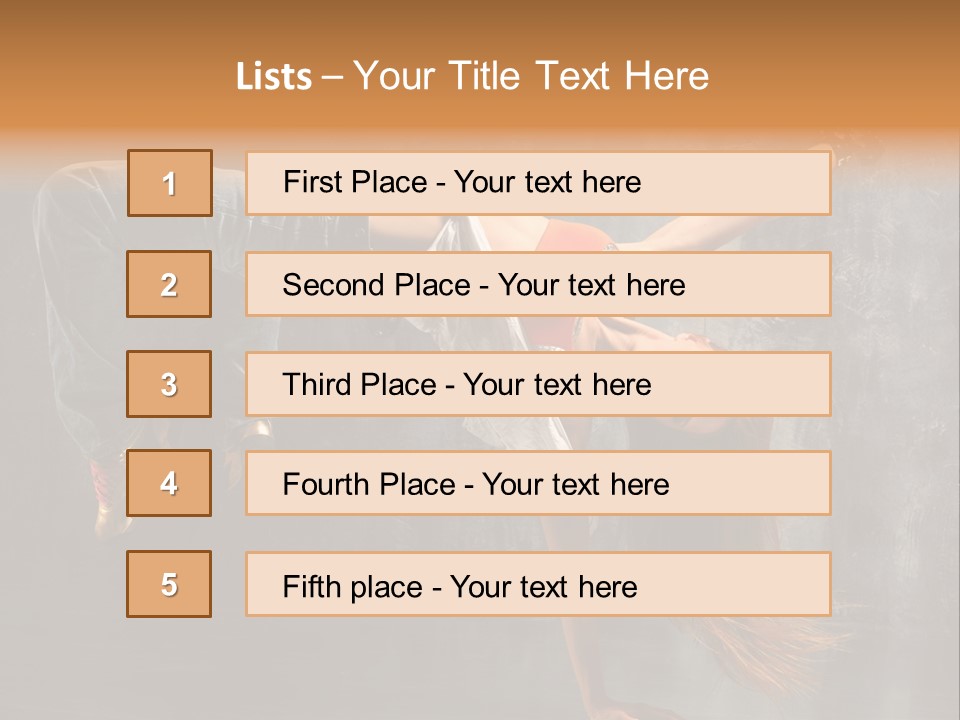The width and height of the screenshot is (960, 720).
Task: Click the words Your Title Text Here
Action: (x=531, y=76)
